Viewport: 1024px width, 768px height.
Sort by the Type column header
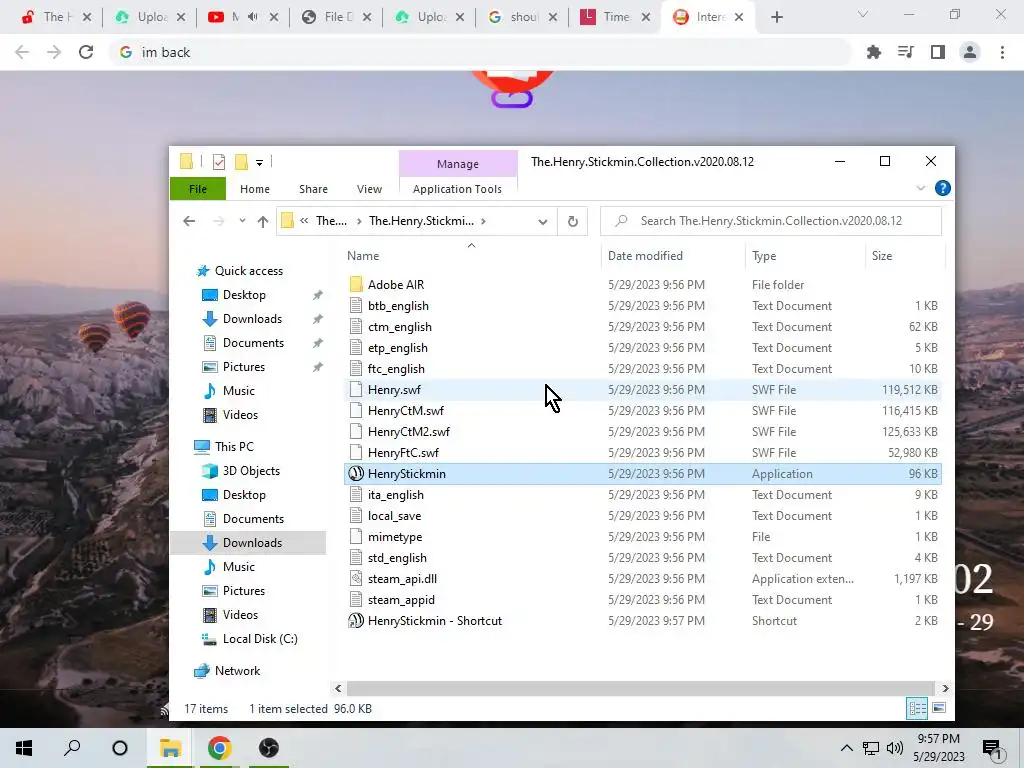(x=805, y=255)
